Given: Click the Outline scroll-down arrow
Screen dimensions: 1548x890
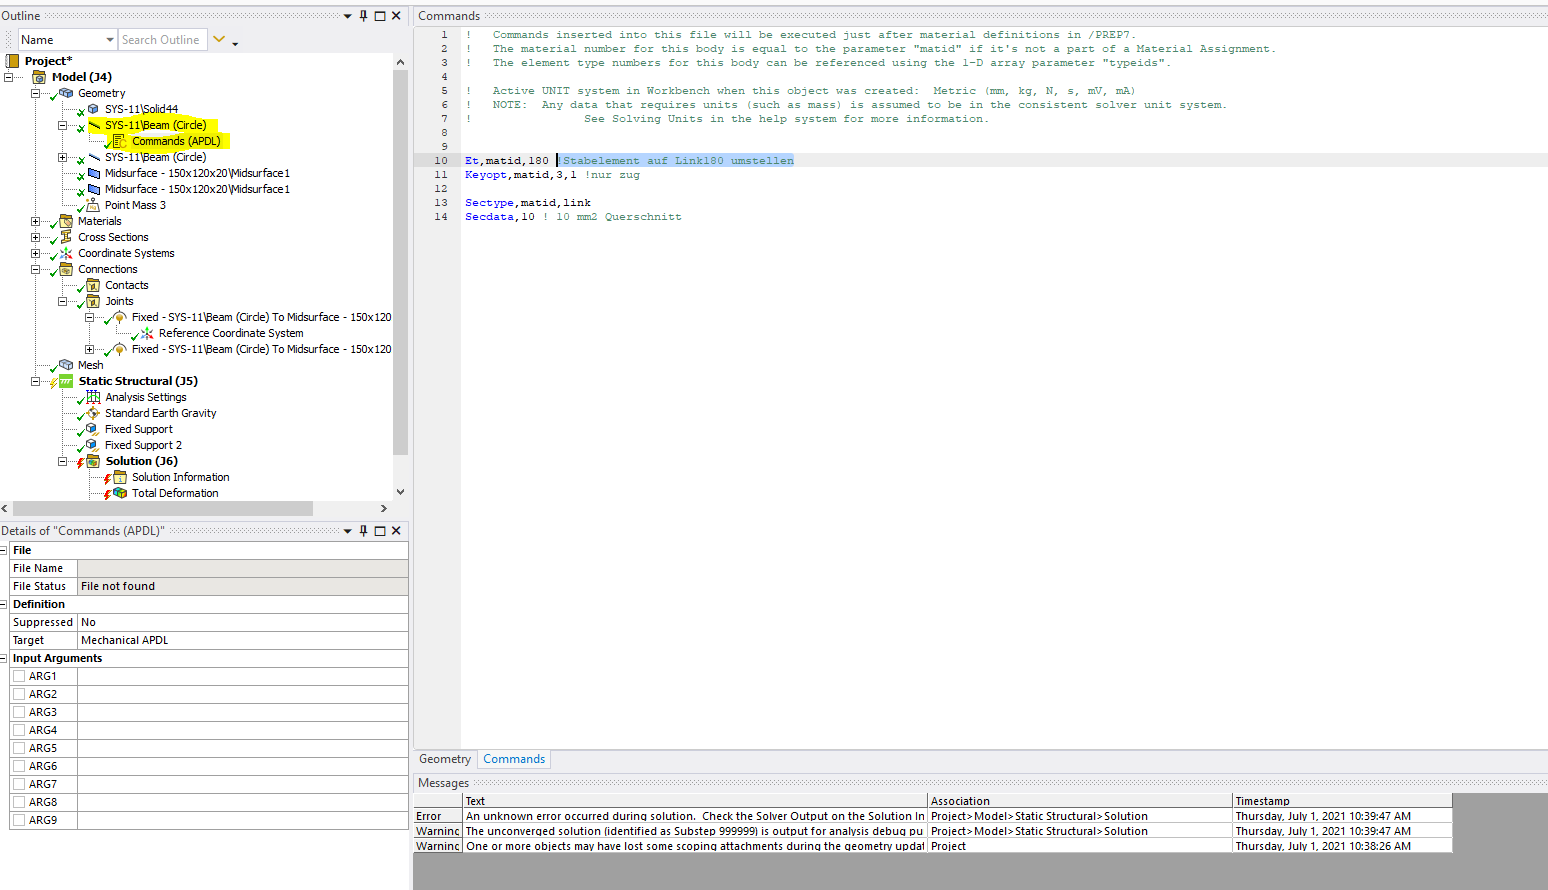Looking at the screenshot, I should click(x=400, y=492).
